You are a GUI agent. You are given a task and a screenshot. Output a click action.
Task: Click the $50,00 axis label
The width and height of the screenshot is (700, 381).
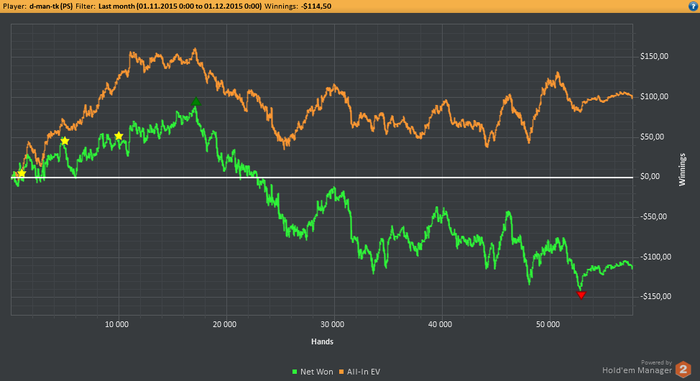[x=652, y=137]
